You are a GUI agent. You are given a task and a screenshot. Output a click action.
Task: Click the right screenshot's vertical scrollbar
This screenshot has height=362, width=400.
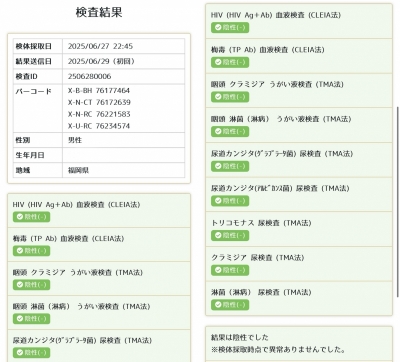tap(397, 202)
